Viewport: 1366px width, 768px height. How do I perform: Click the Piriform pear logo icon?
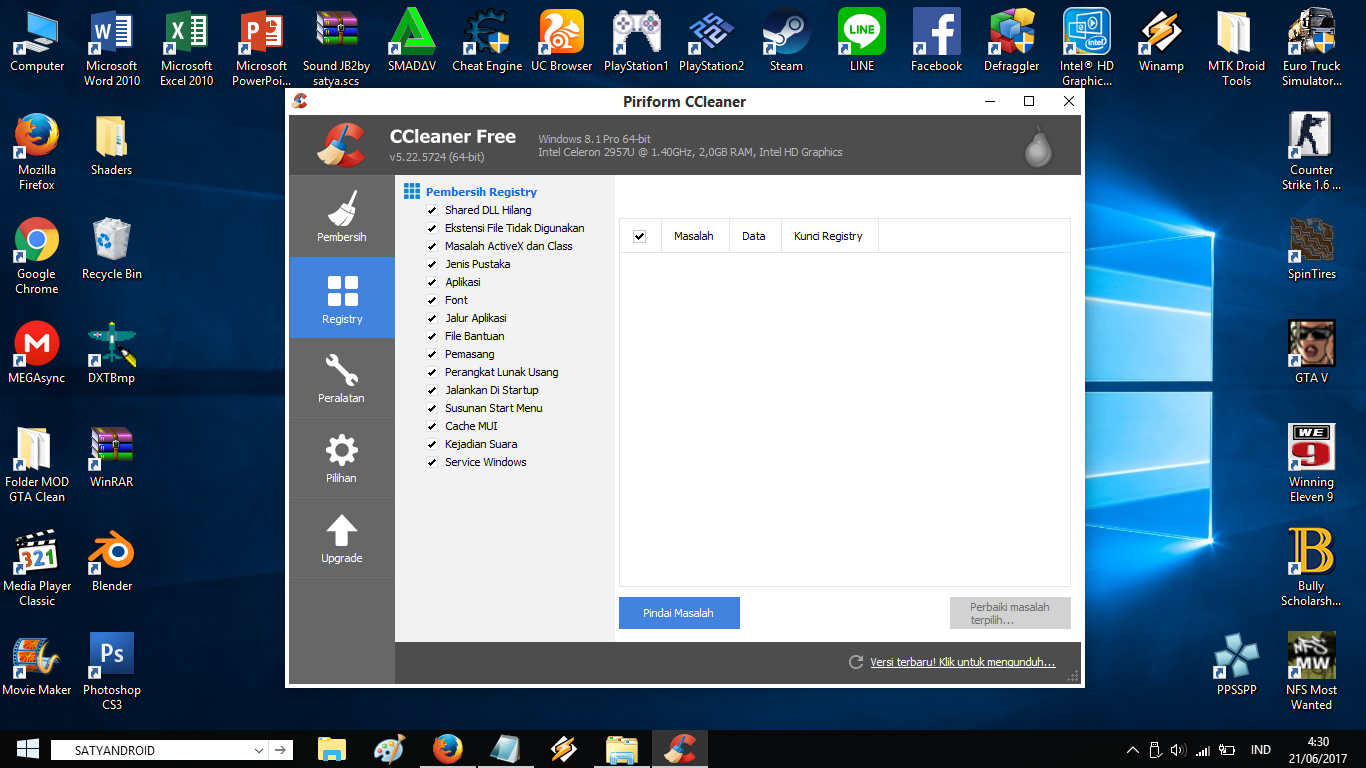(x=1038, y=149)
